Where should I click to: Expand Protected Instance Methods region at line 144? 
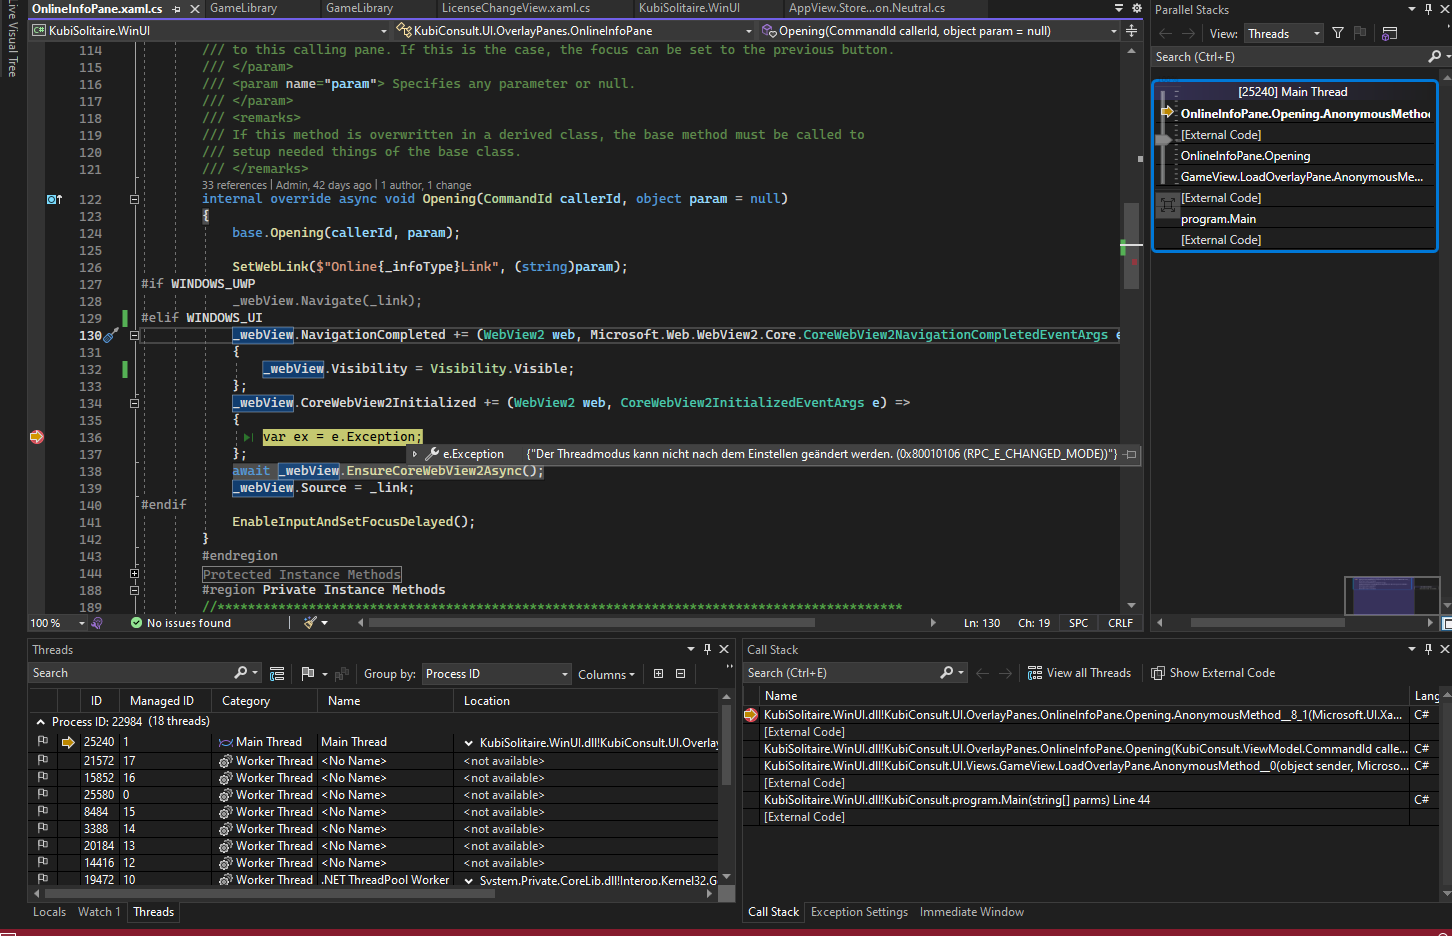coord(134,574)
